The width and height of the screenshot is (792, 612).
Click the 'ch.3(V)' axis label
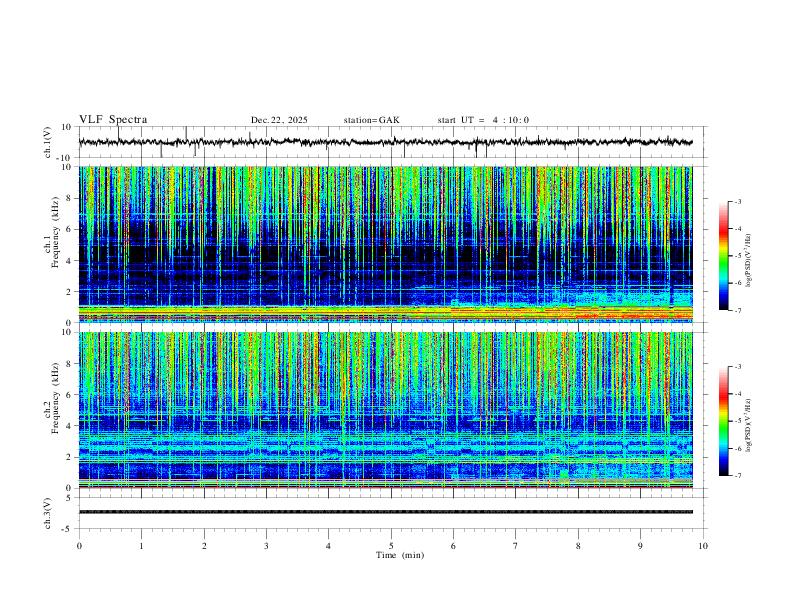(48, 513)
